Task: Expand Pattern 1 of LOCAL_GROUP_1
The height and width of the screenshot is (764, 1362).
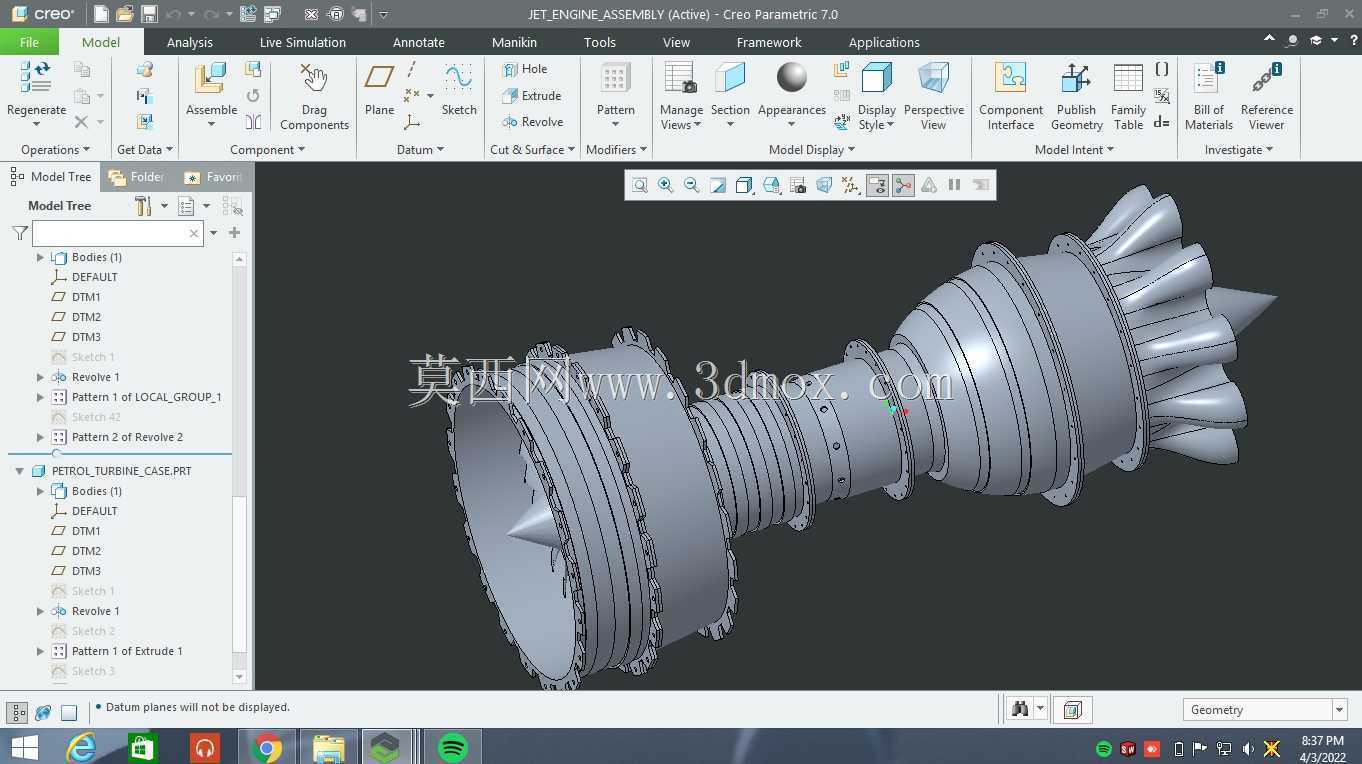Action: click(40, 397)
